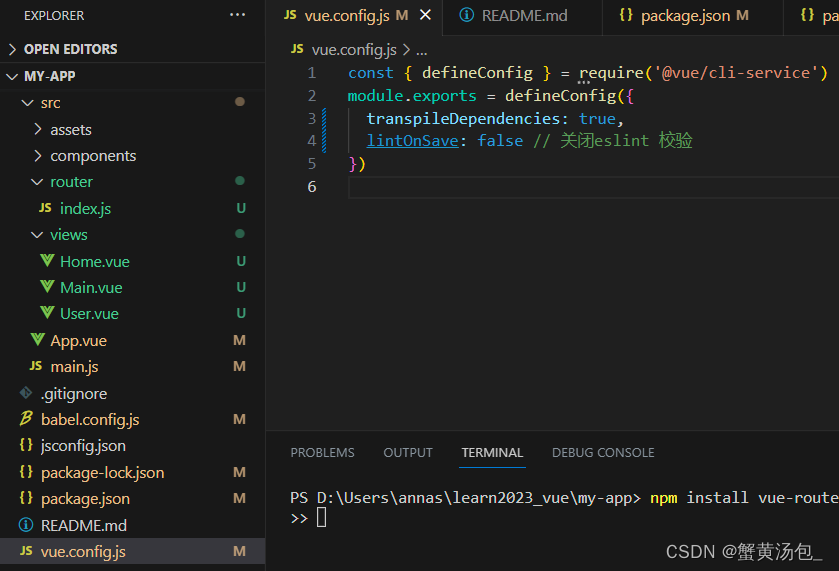Click the Vue icon beside Main.vue

(x=47, y=287)
